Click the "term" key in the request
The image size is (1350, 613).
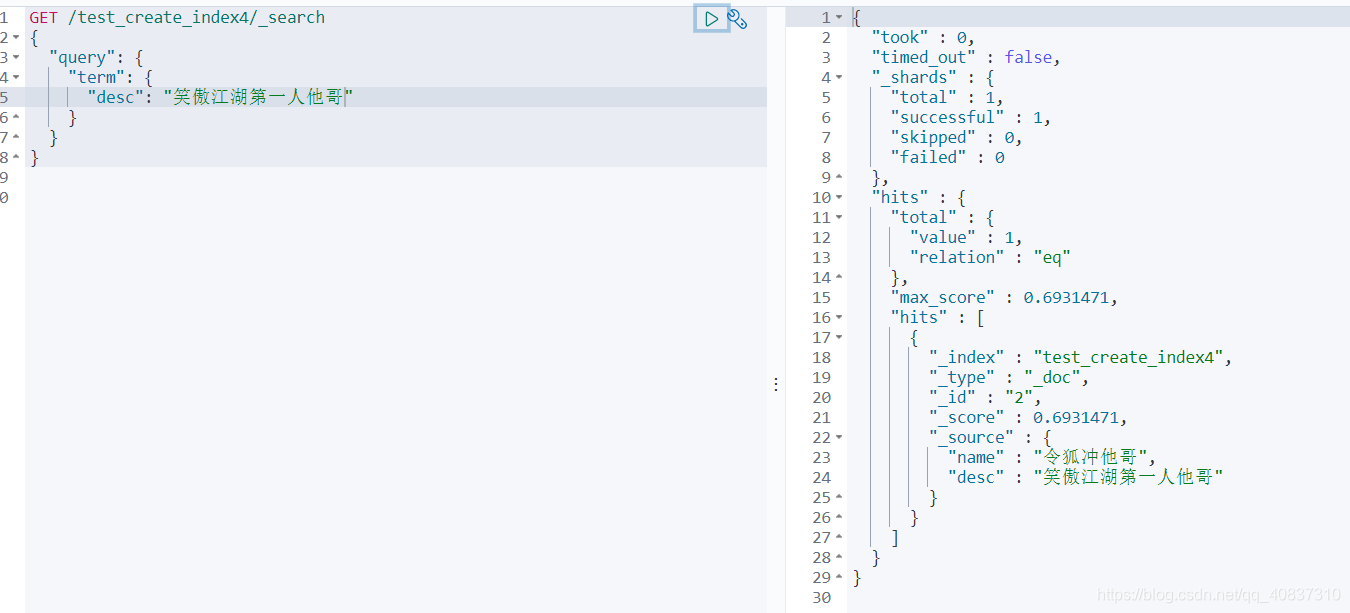[97, 77]
